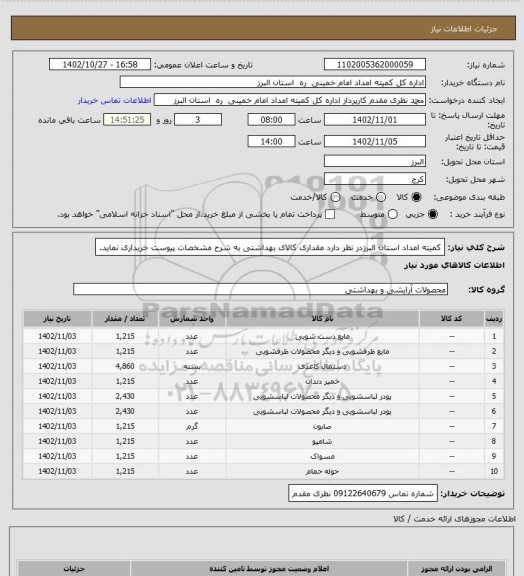The width and height of the screenshot is (524, 576).
Task: Click the الزامی بودن ارائه مجوز column header
Action: (456, 569)
